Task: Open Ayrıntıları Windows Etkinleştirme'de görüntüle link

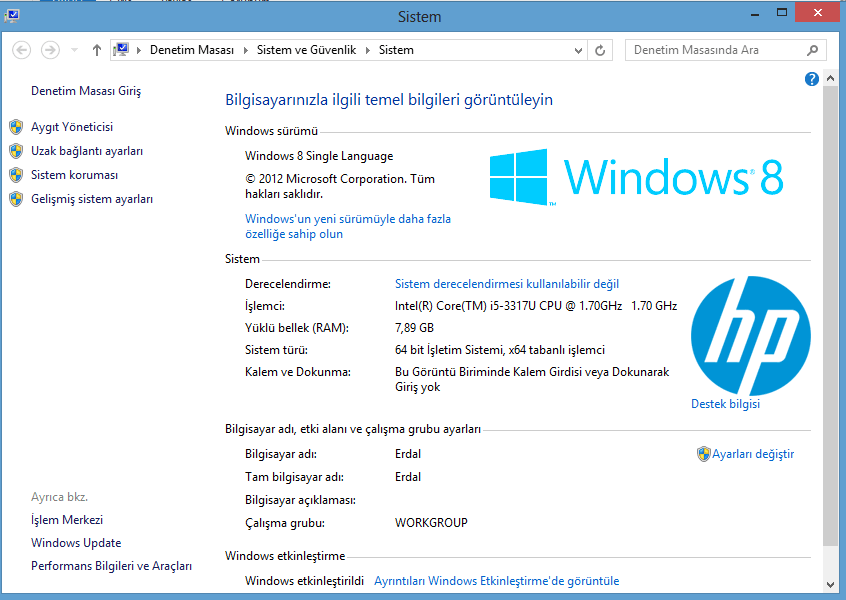Action: 496,581
